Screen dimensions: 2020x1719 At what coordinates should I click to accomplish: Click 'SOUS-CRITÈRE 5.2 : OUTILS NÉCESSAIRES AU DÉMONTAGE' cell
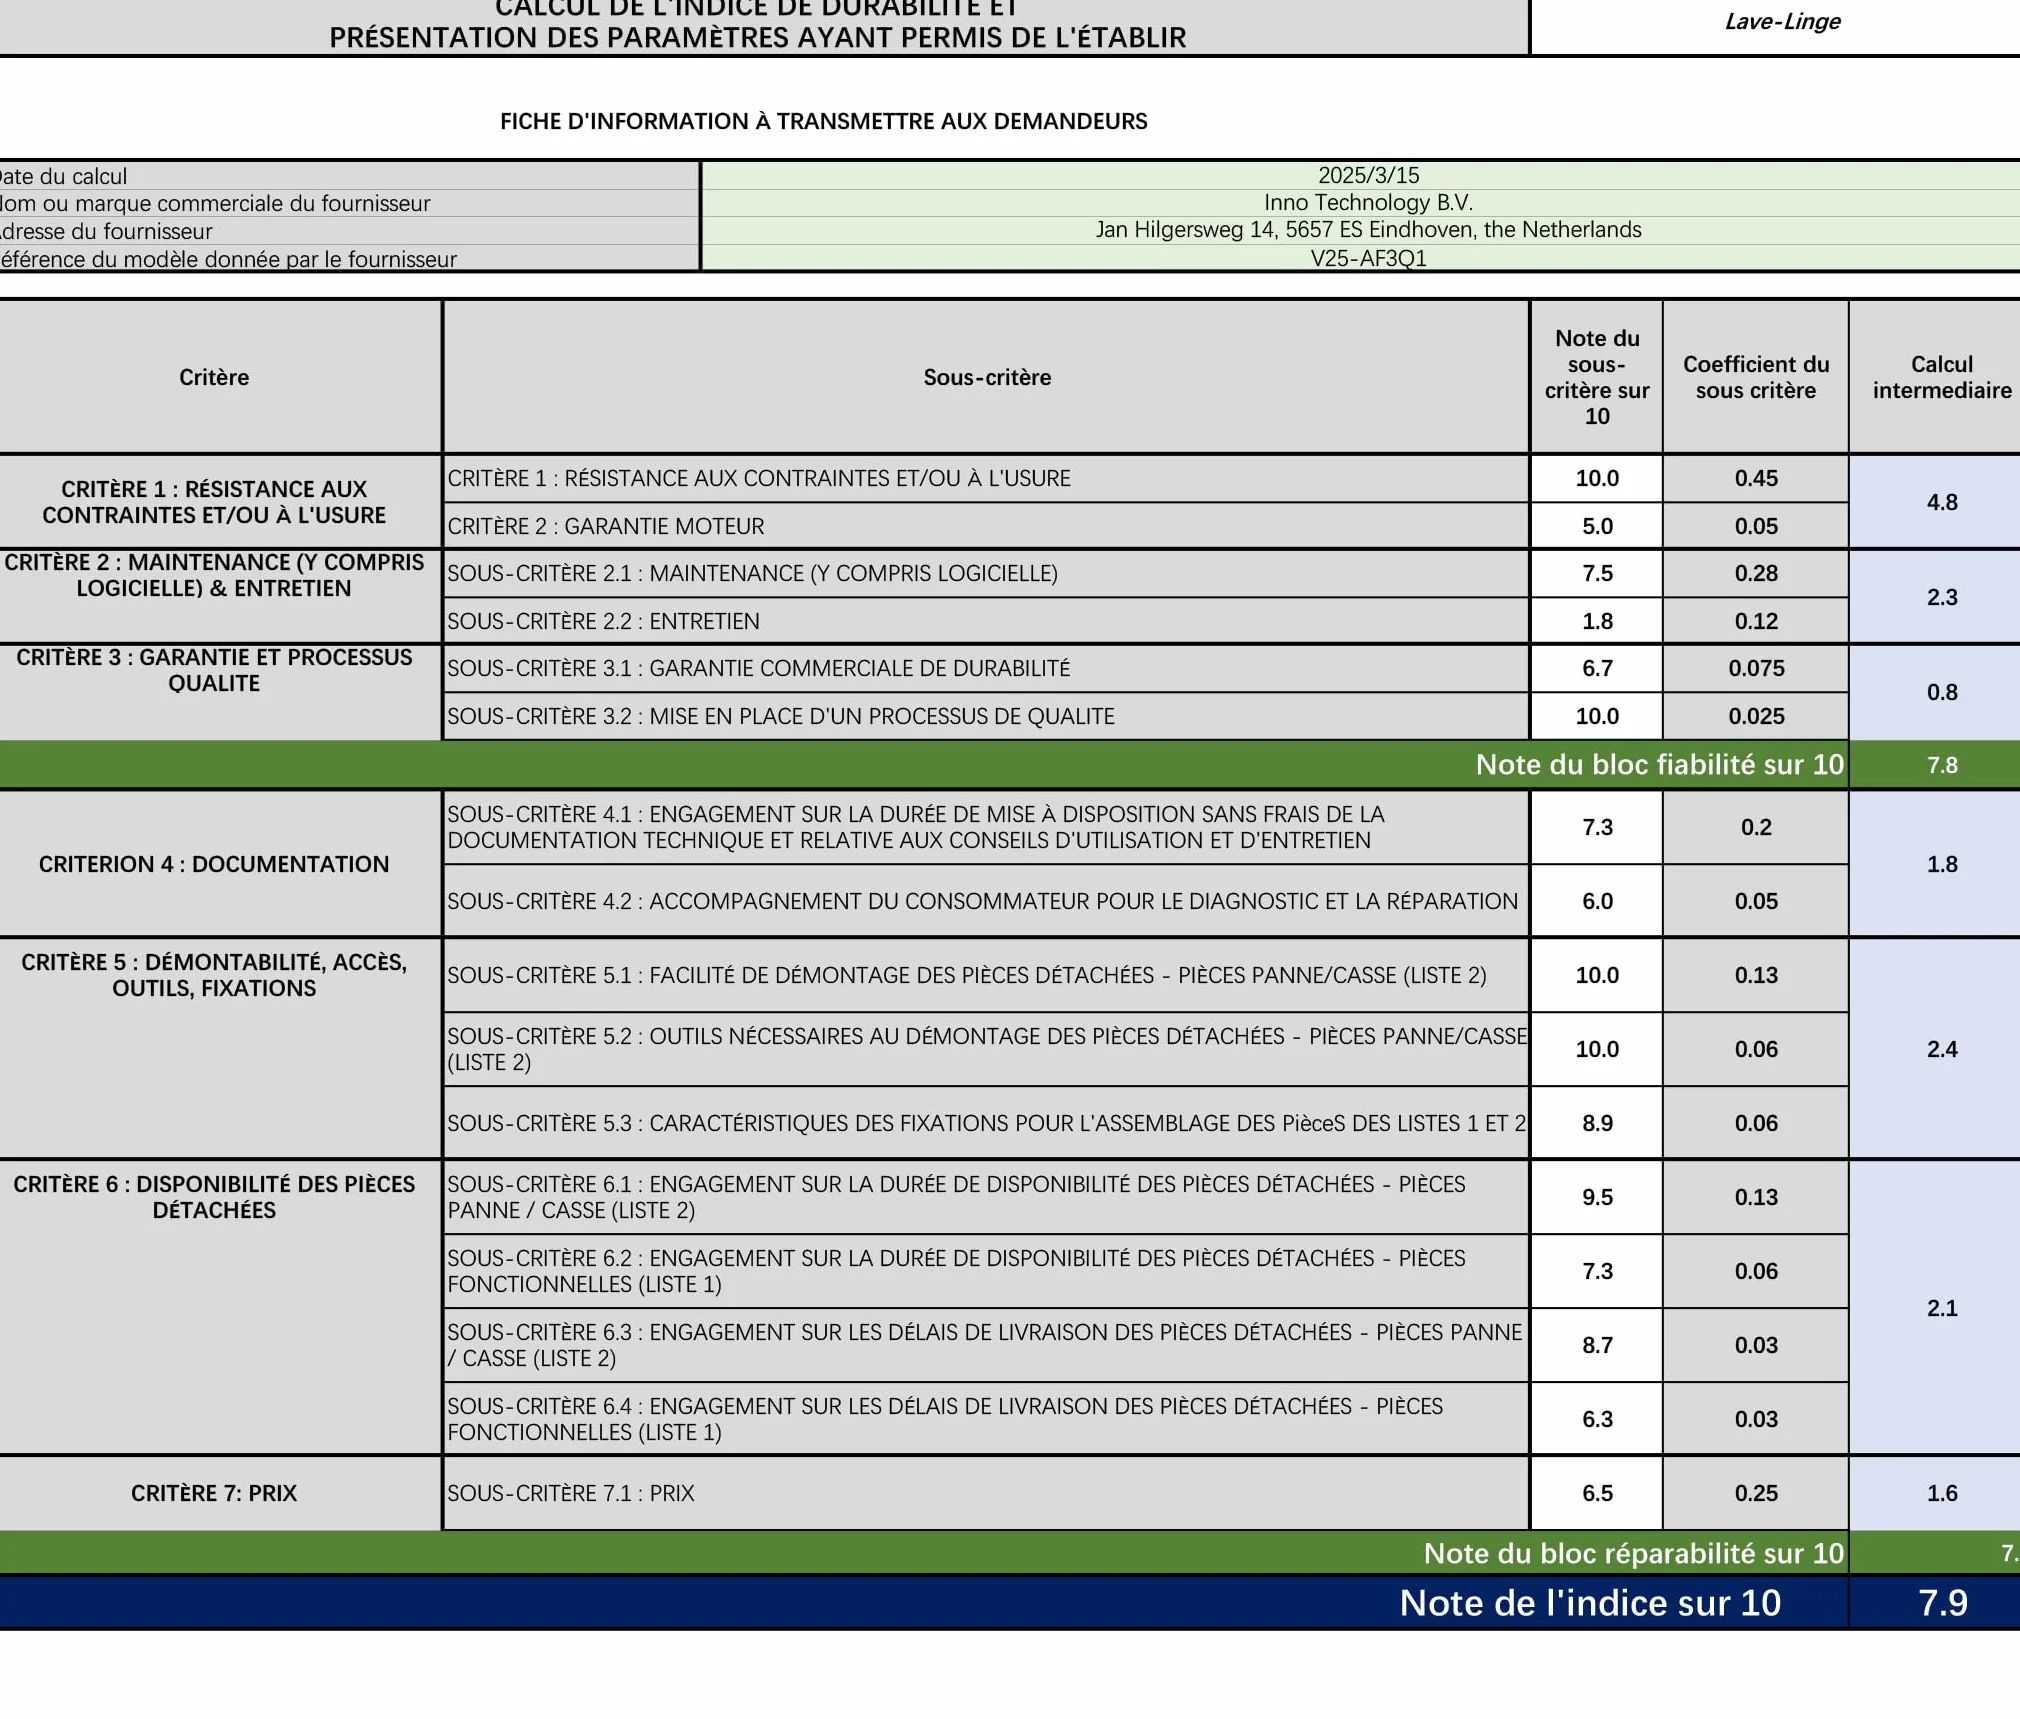click(986, 1049)
